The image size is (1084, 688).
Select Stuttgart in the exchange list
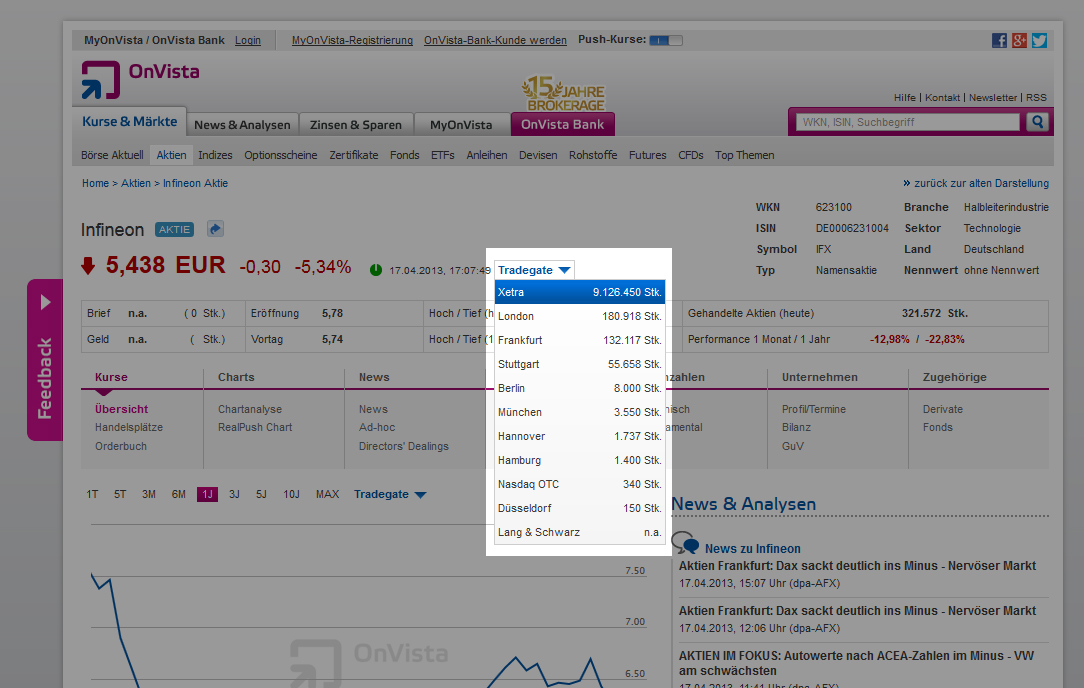[x=579, y=364]
